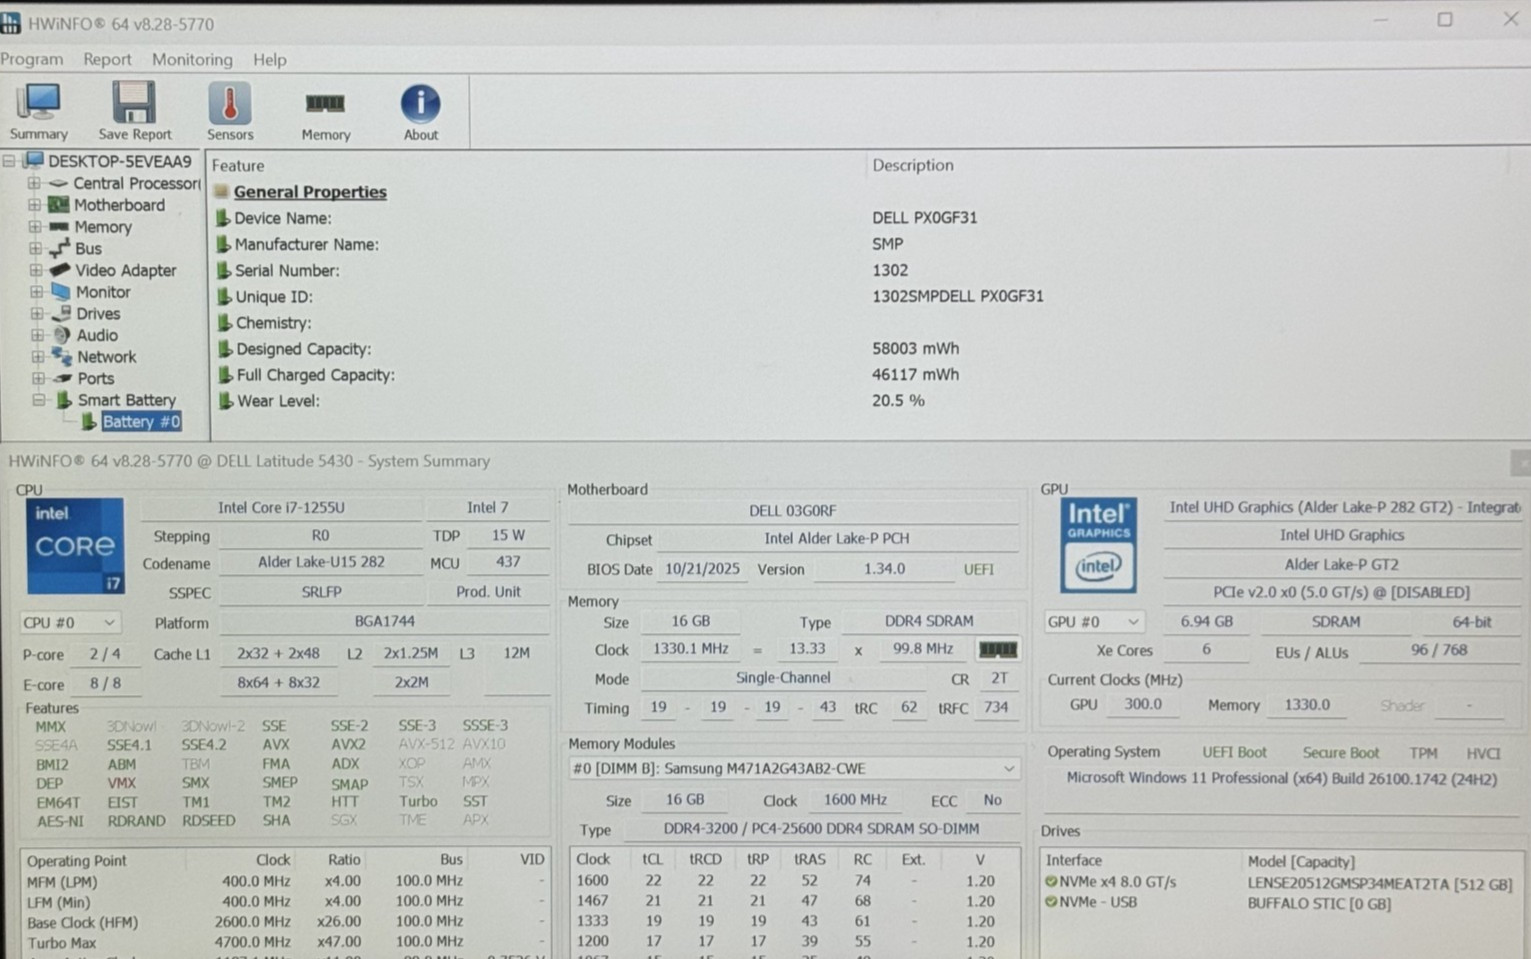Expand the Ports tree node
Viewport: 1531px width, 959px height.
pos(38,378)
